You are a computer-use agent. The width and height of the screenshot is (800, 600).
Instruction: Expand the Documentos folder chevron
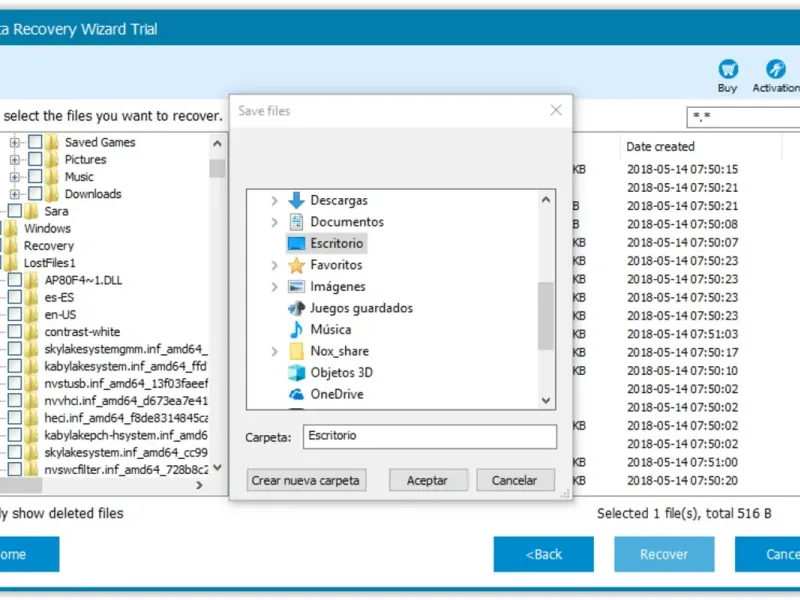click(274, 222)
